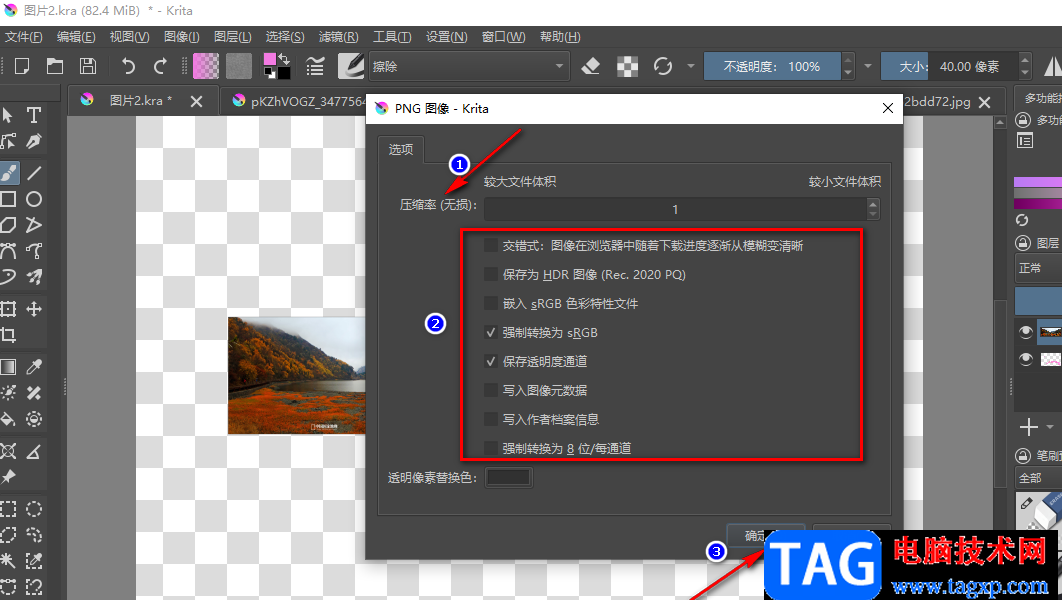Toggle eraser mode in toolbar
1062x600 pixels.
[x=591, y=66]
